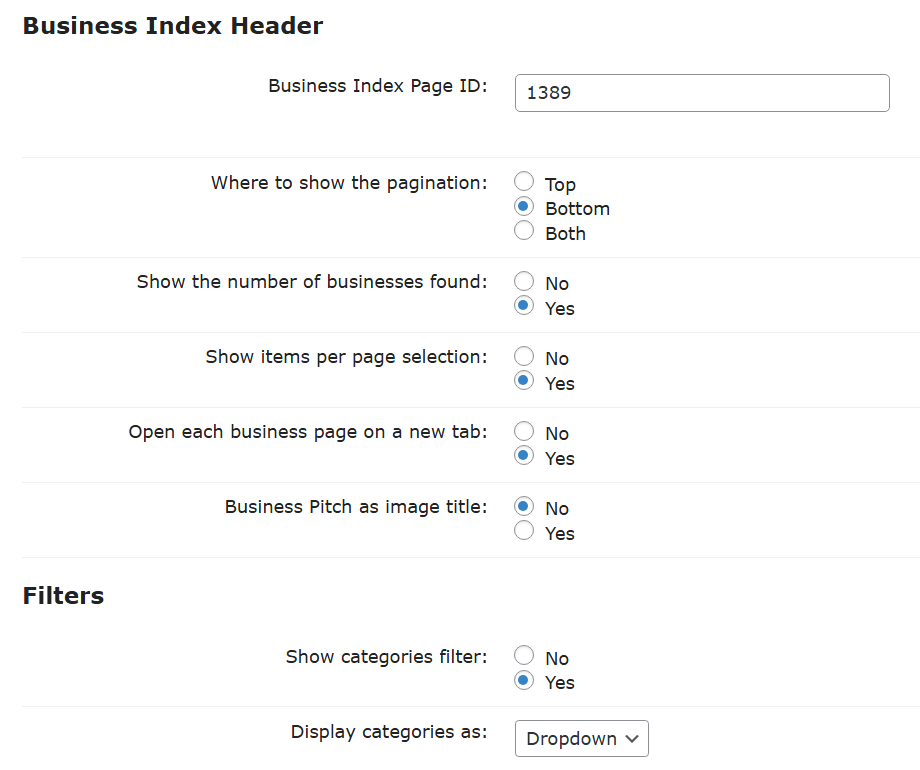Click the 'Show categories filter' label
This screenshot has height=770, width=920.
(387, 657)
